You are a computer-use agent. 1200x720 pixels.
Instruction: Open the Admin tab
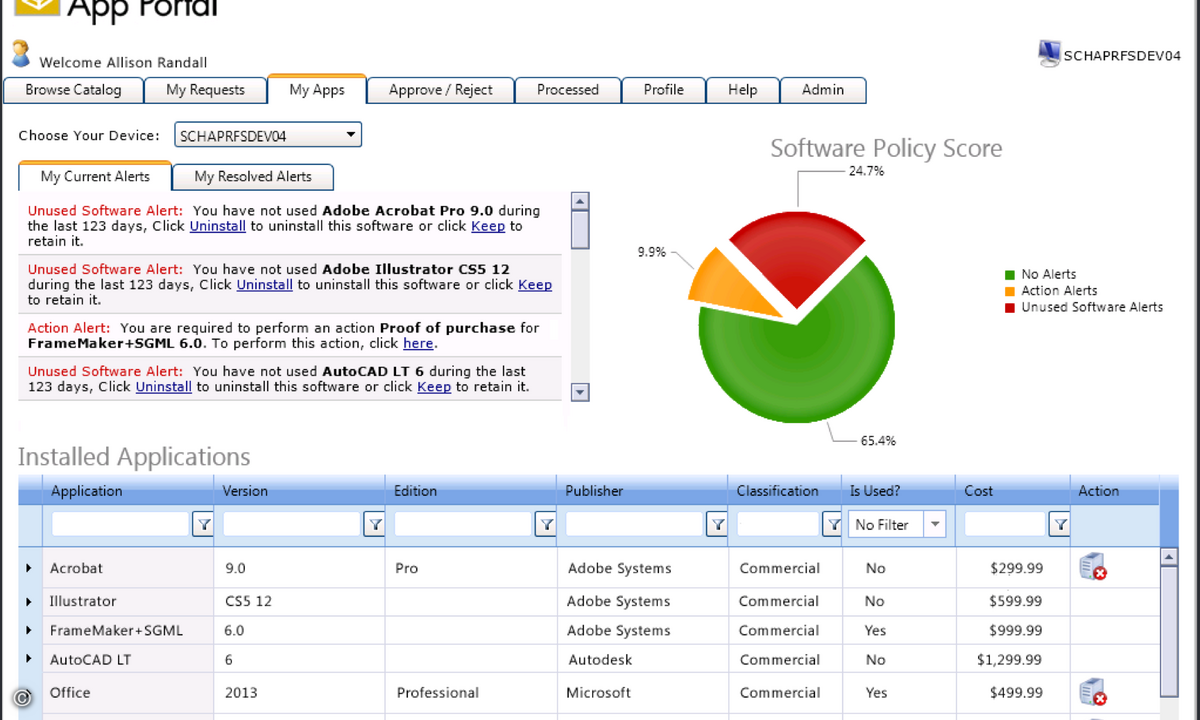click(823, 90)
